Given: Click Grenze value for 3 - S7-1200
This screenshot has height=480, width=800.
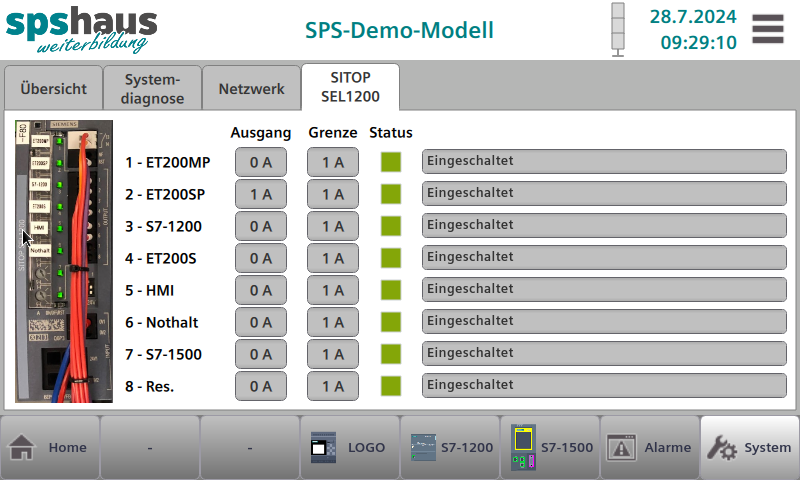Looking at the screenshot, I should tap(333, 226).
